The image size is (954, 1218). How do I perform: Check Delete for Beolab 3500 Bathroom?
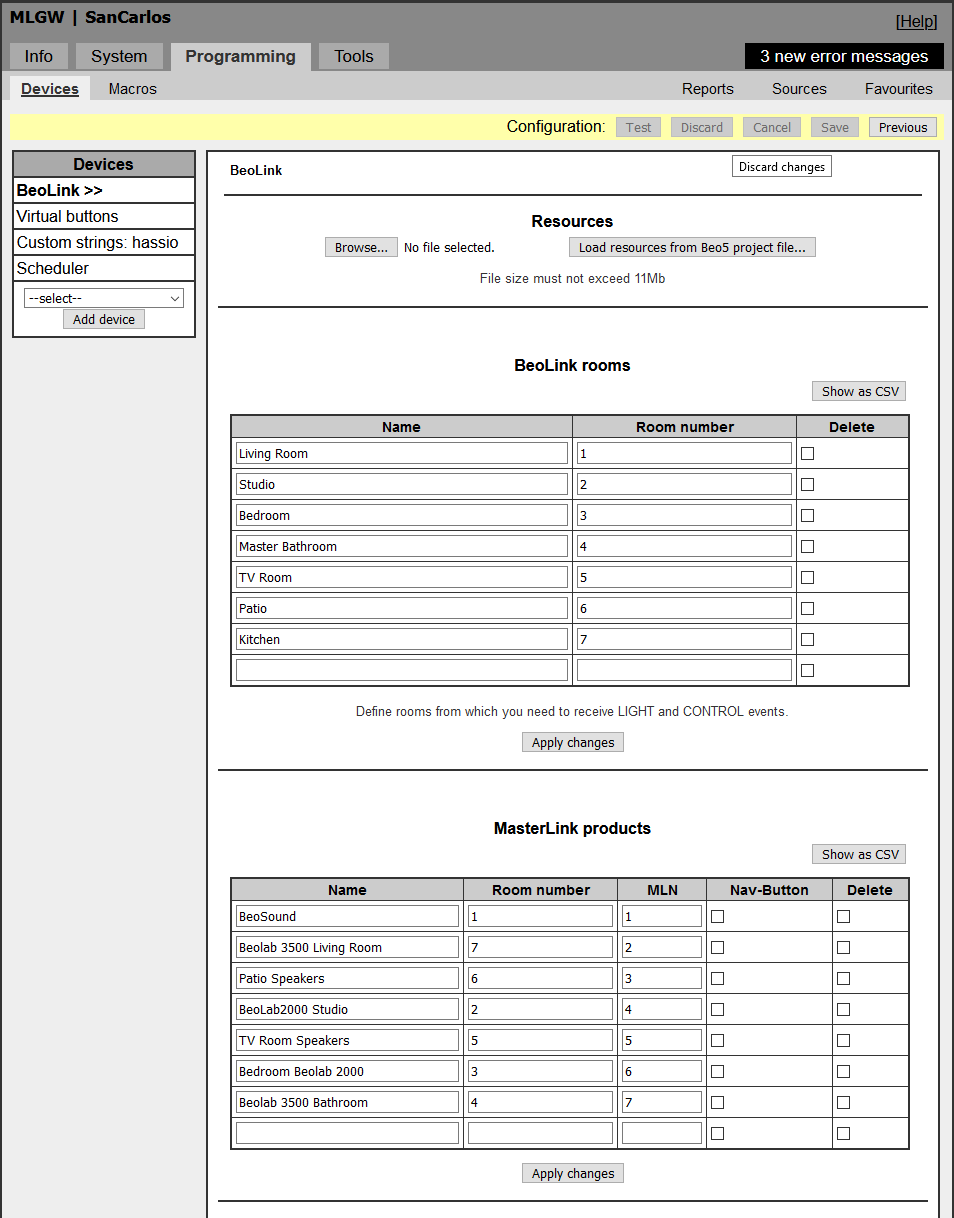point(844,1102)
